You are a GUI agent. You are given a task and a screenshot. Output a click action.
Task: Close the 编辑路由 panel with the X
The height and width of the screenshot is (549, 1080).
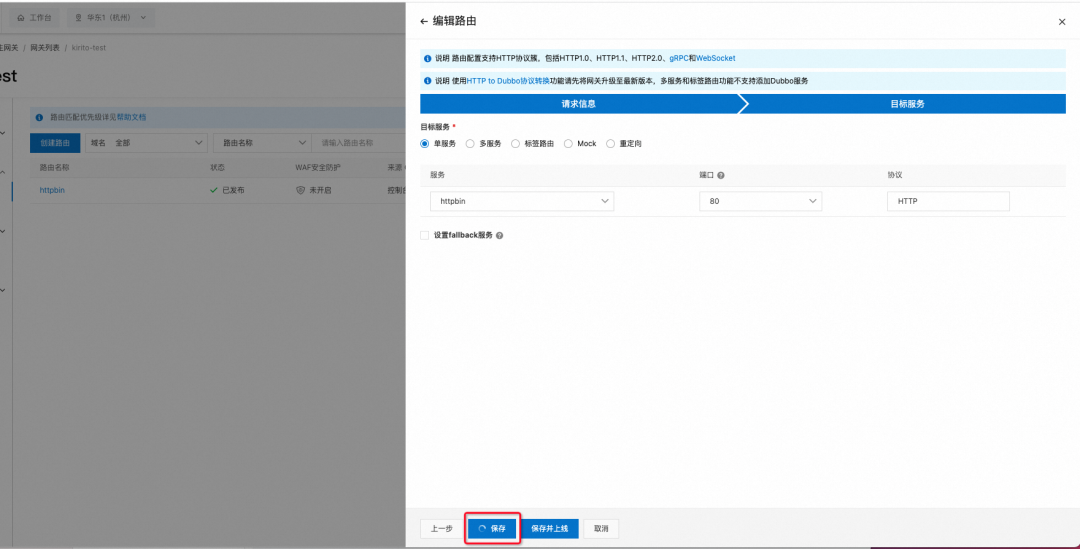[x=1061, y=22]
